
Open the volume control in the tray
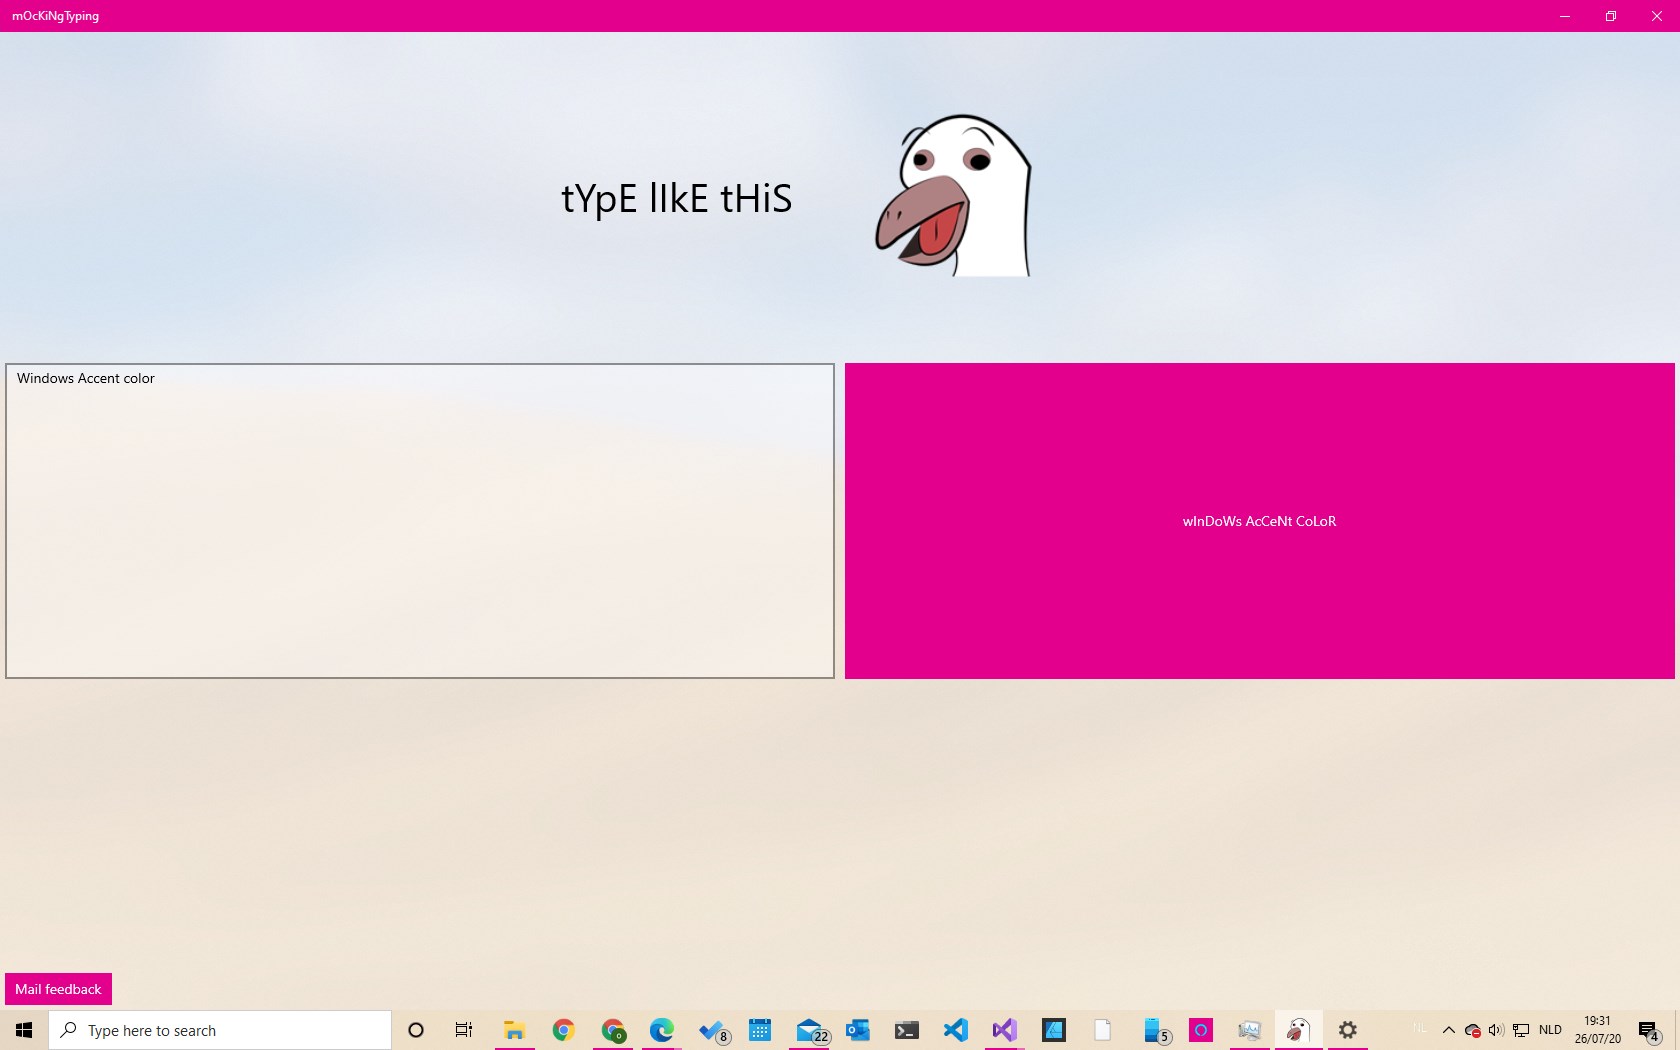click(1496, 1030)
